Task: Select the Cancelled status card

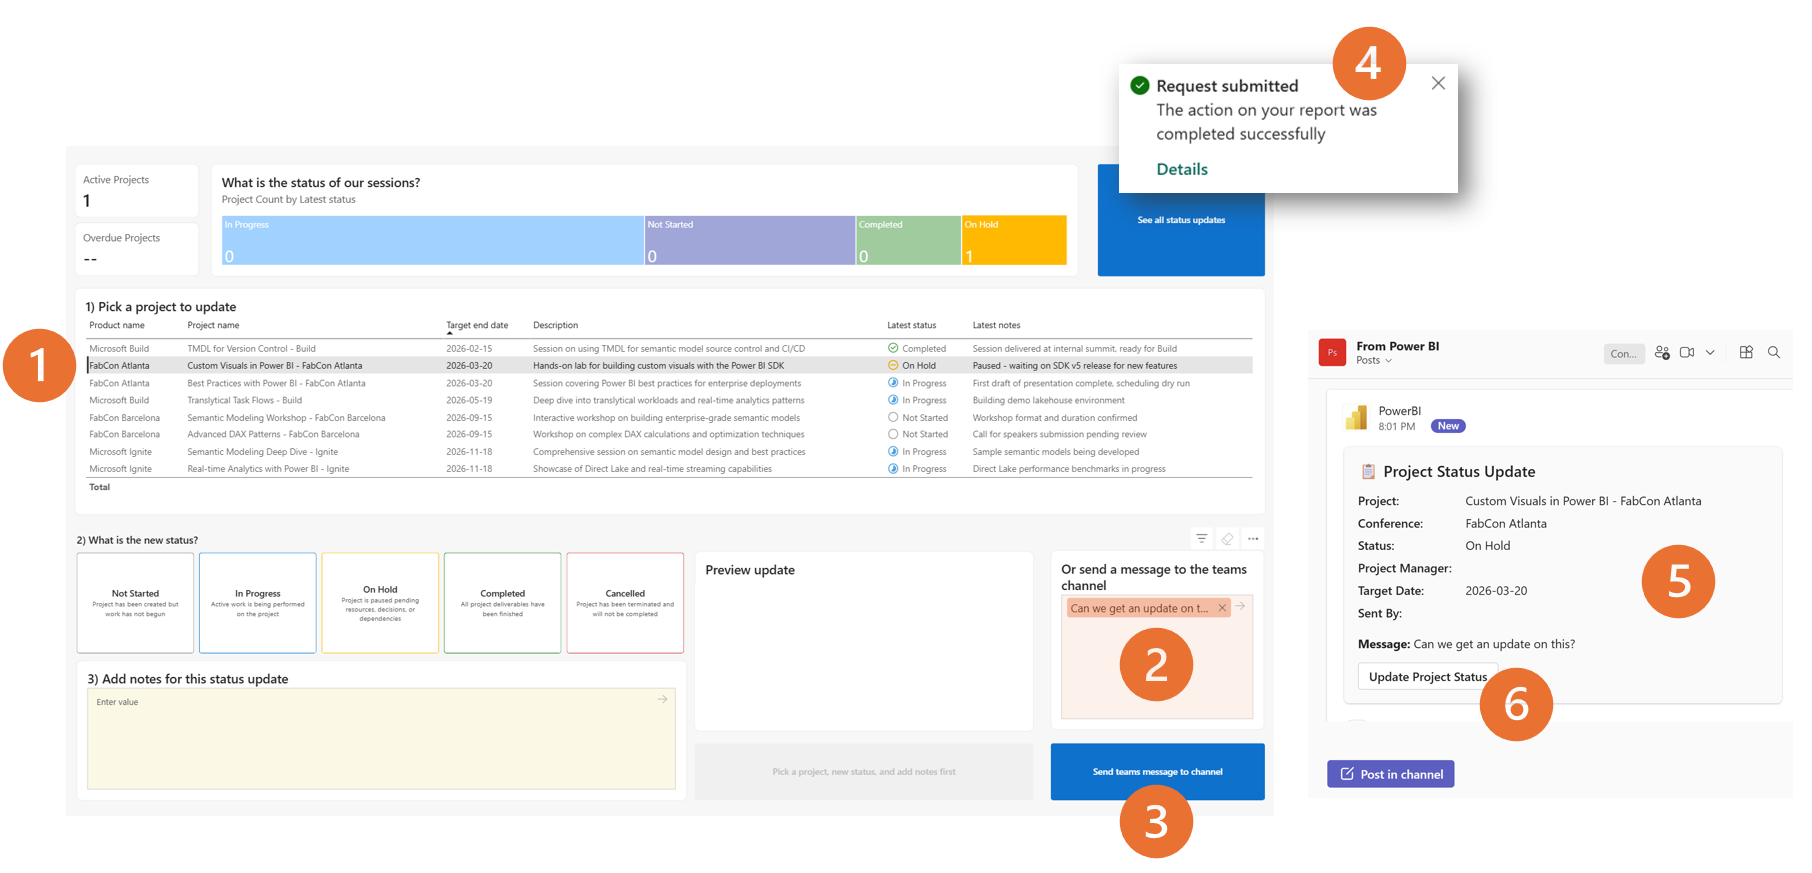Action: tap(625, 603)
